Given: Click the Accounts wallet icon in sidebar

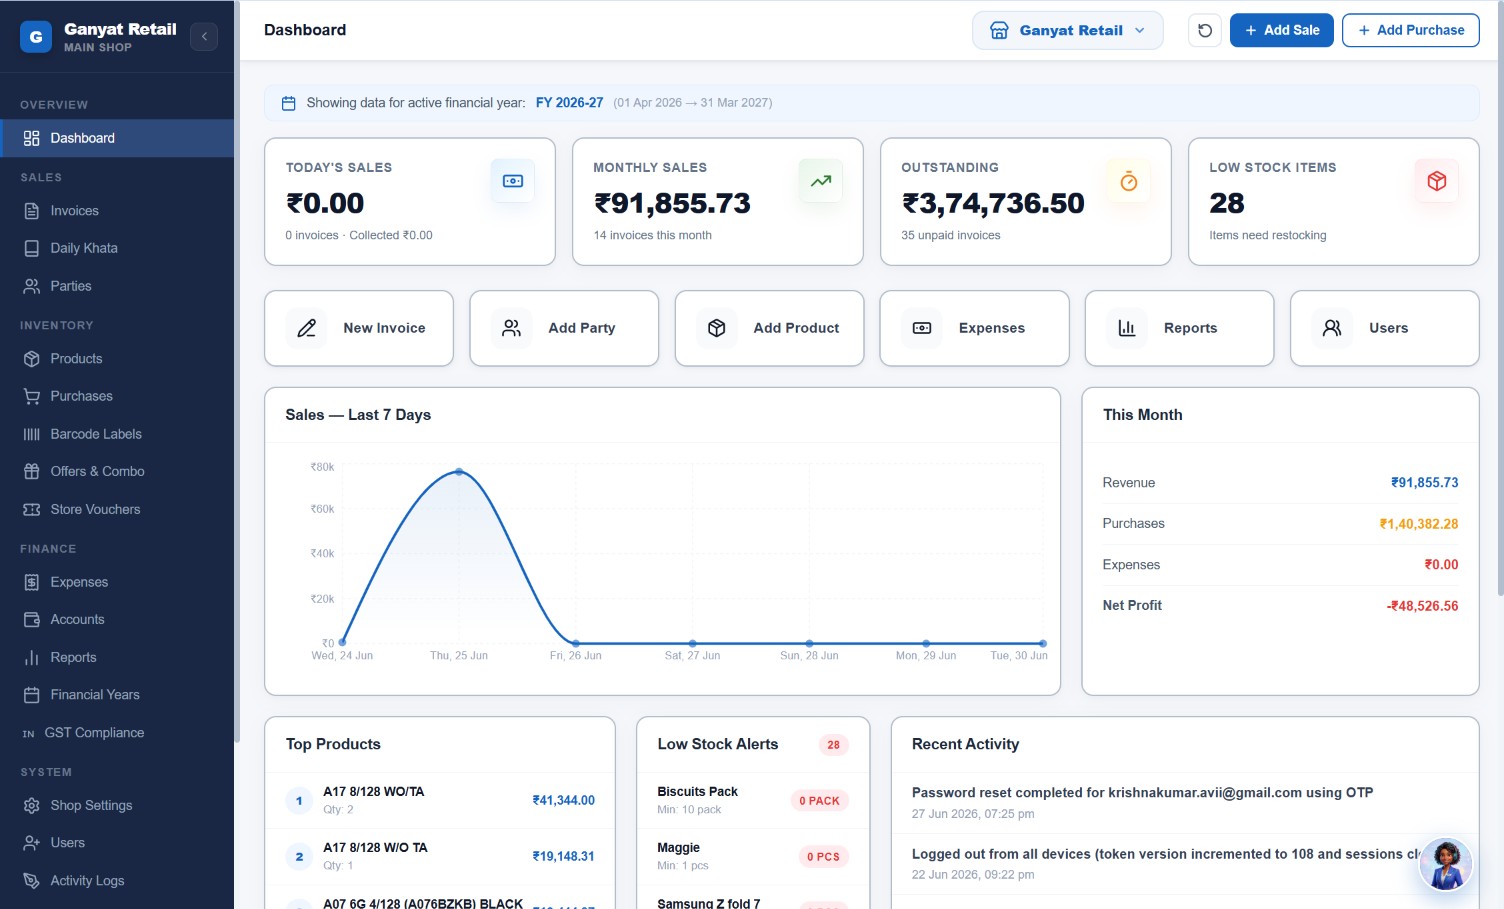Looking at the screenshot, I should click(32, 620).
